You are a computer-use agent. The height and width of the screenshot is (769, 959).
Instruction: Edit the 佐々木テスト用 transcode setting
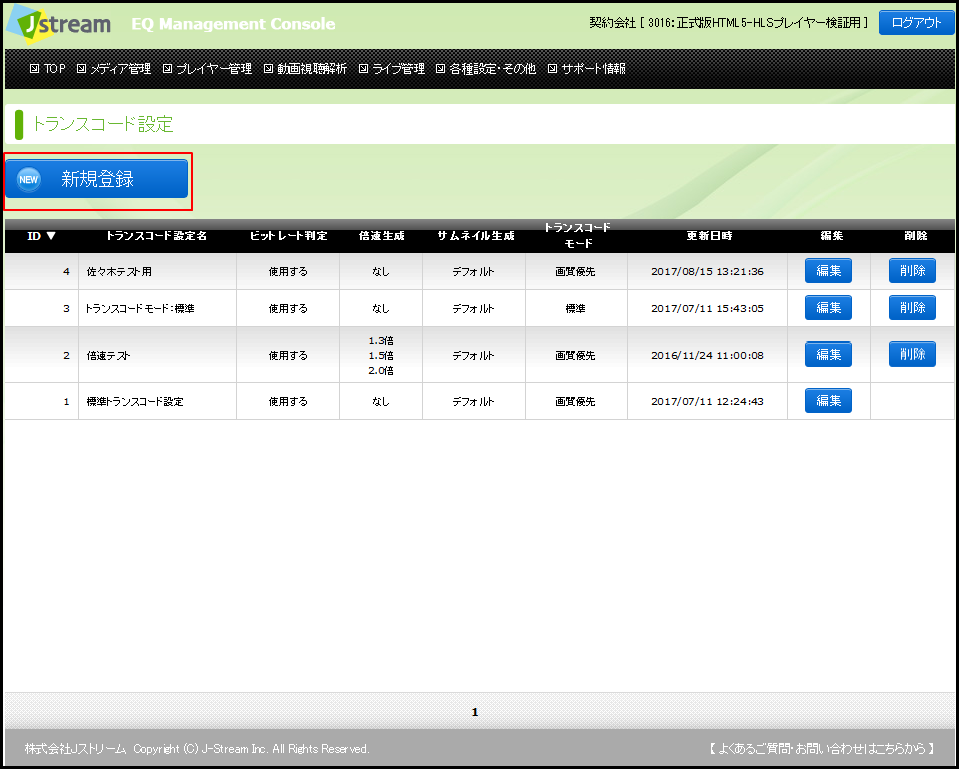[828, 271]
